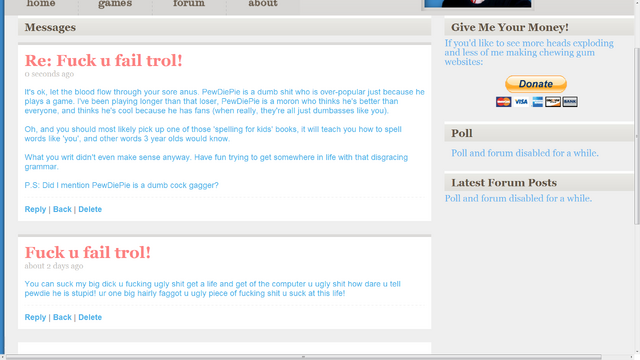Open the forum navigation tab
This screenshot has width=640, height=360.
tap(189, 4)
